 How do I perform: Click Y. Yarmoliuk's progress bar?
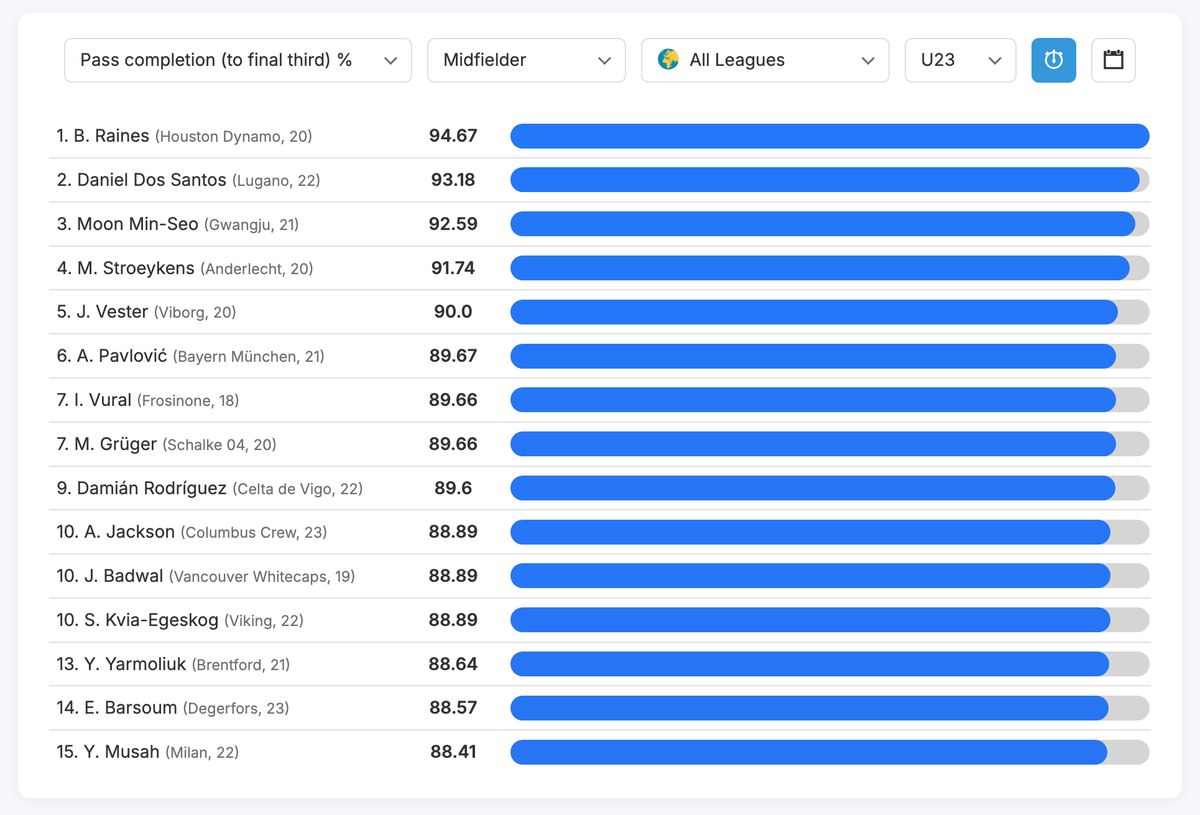click(x=830, y=664)
